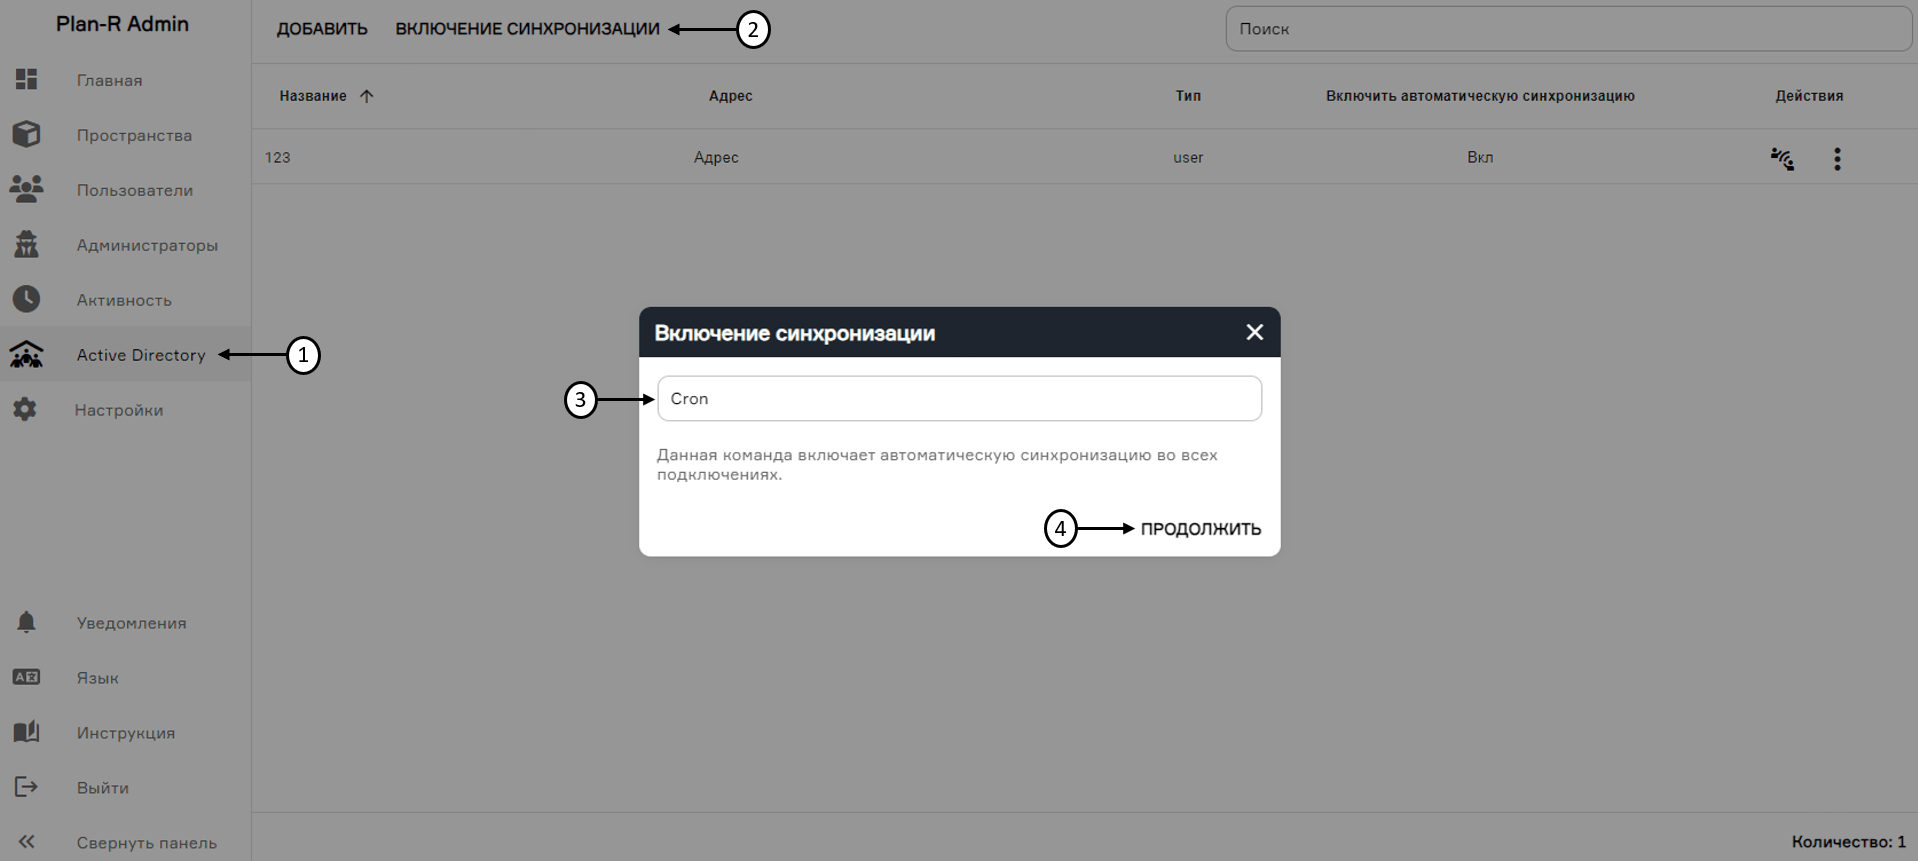The height and width of the screenshot is (861, 1918).
Task: Close the Включение синхронизации dialog
Action: tap(1254, 332)
